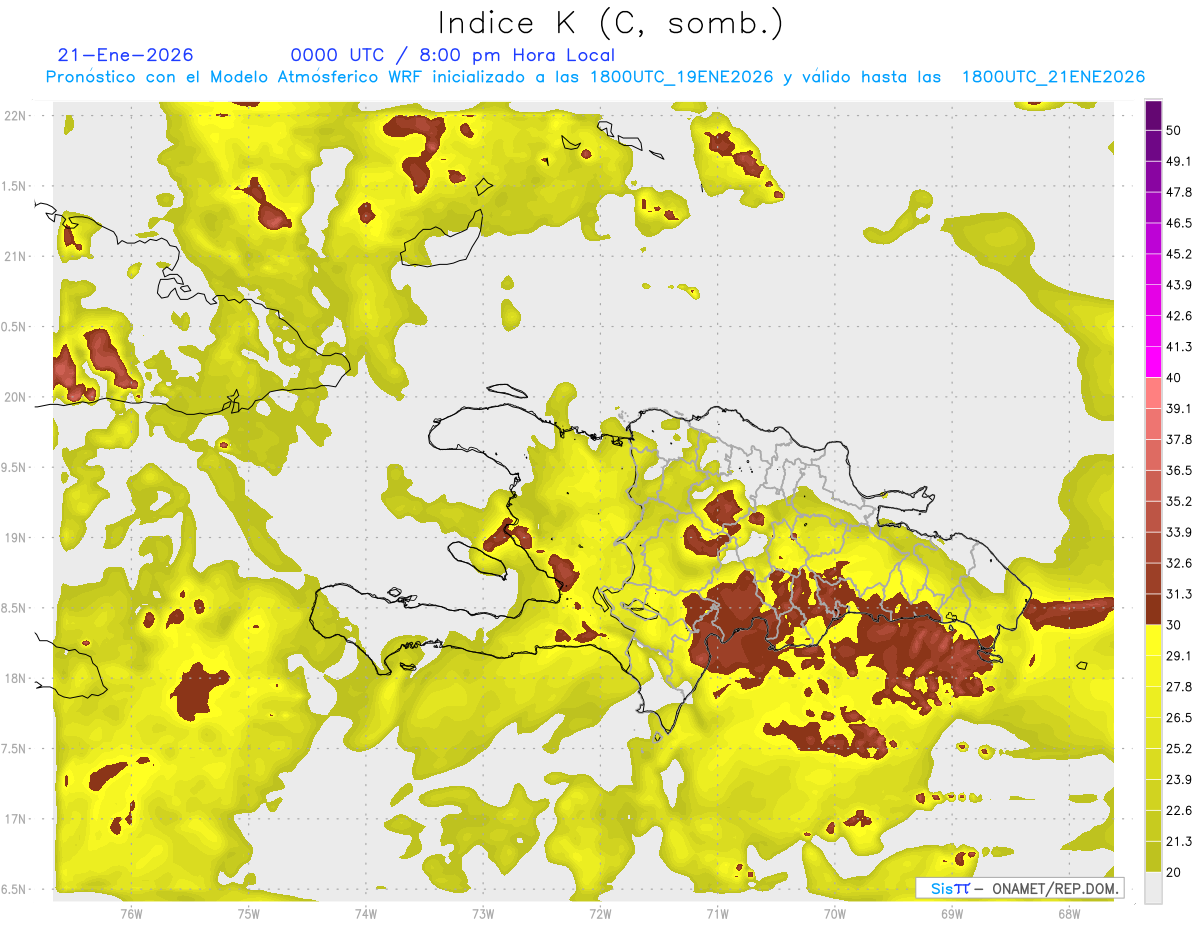Click the color bar value '37.8'
The width and height of the screenshot is (1200, 927).
click(x=1178, y=439)
